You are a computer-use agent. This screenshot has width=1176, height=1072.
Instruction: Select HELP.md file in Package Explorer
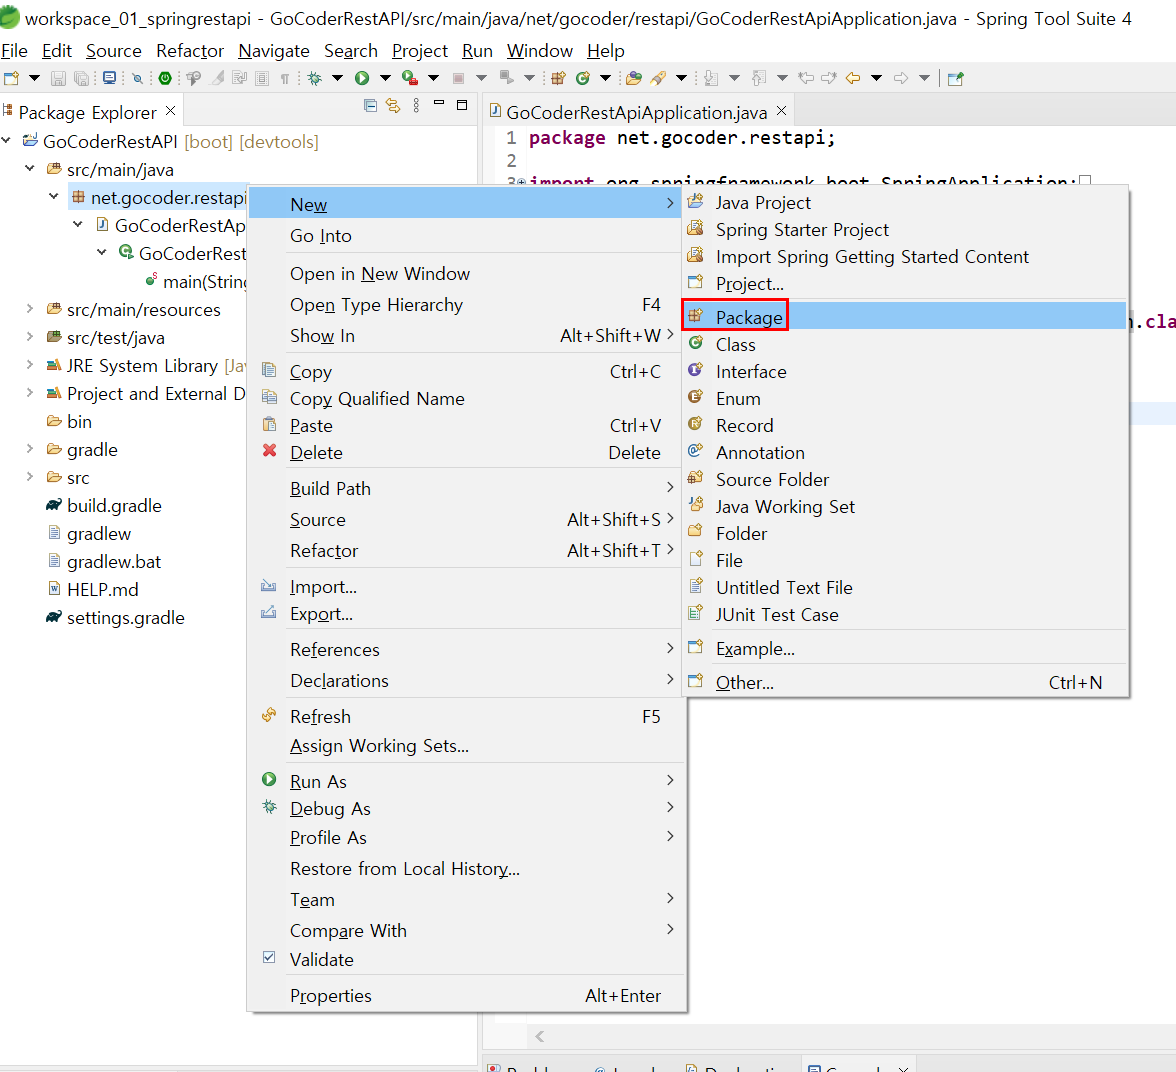coord(103,590)
